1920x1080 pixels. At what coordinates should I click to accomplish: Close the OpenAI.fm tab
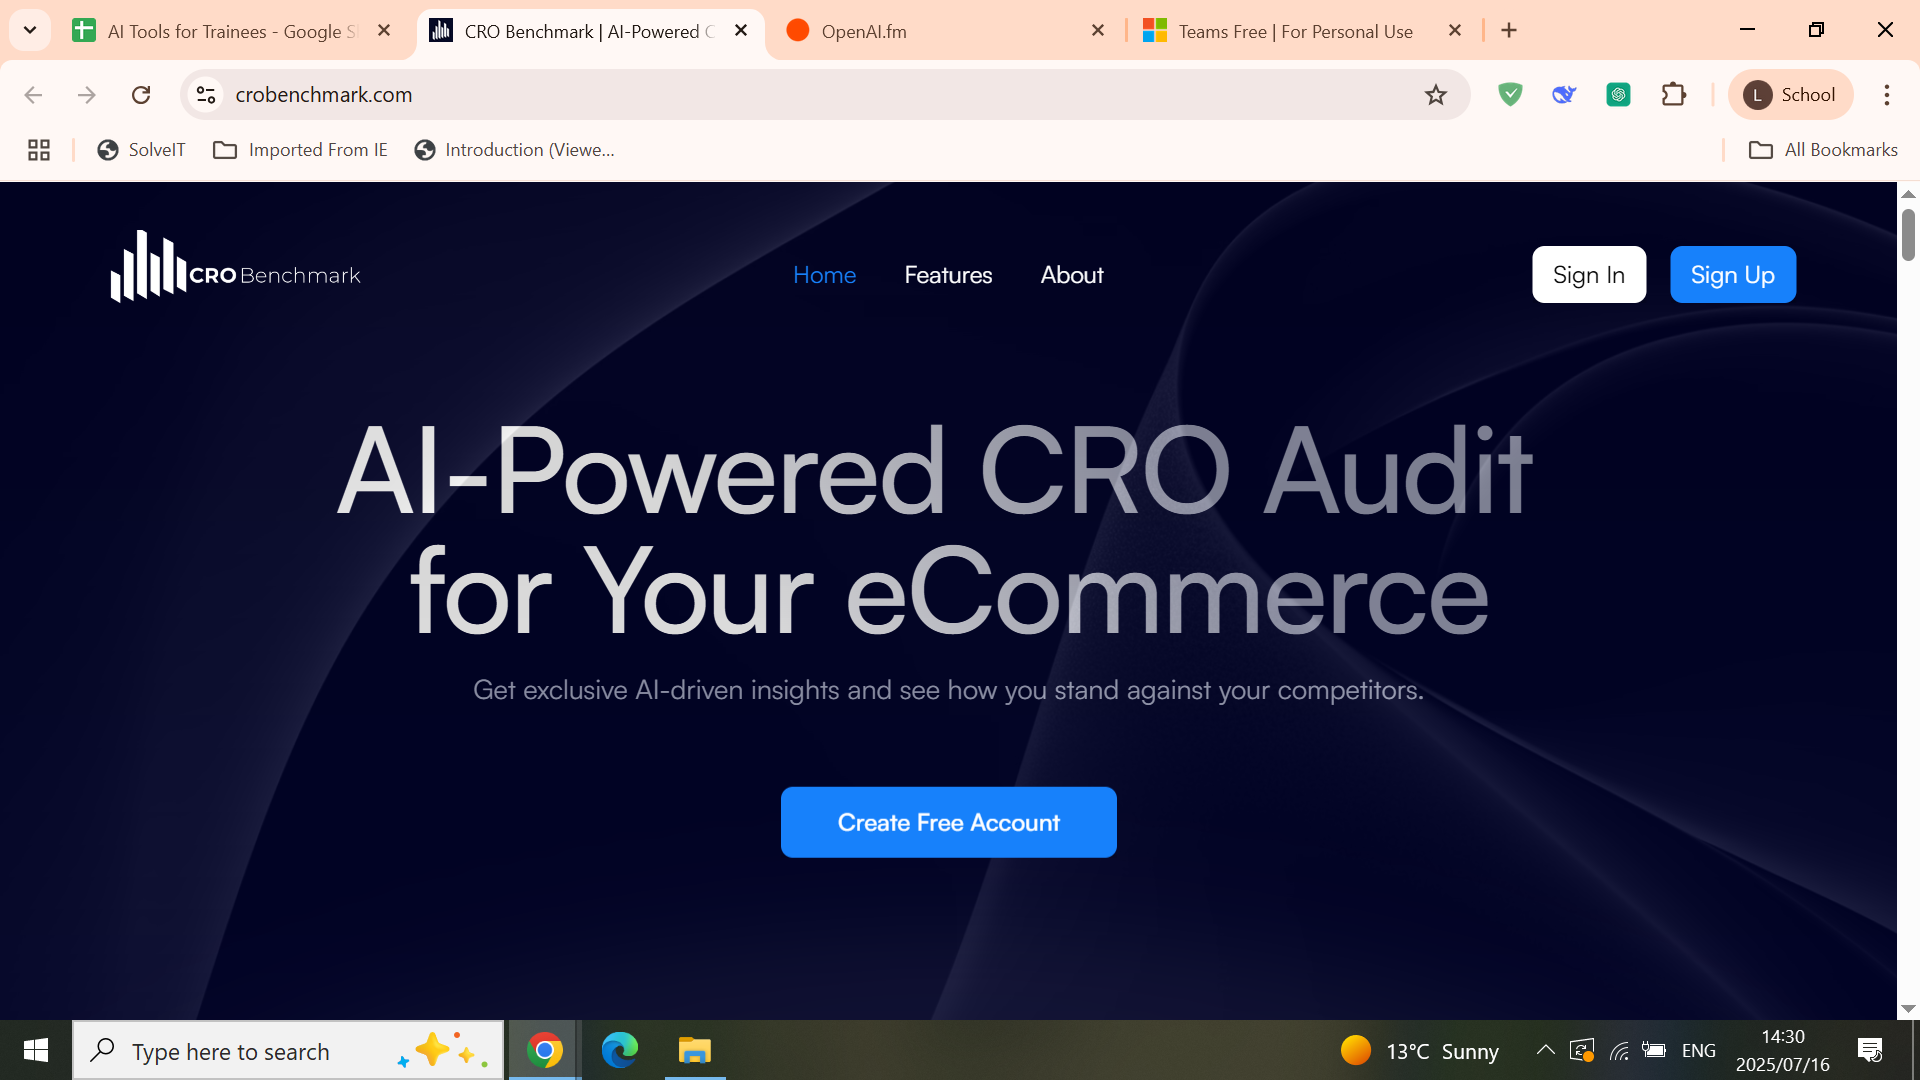pyautogui.click(x=1098, y=31)
